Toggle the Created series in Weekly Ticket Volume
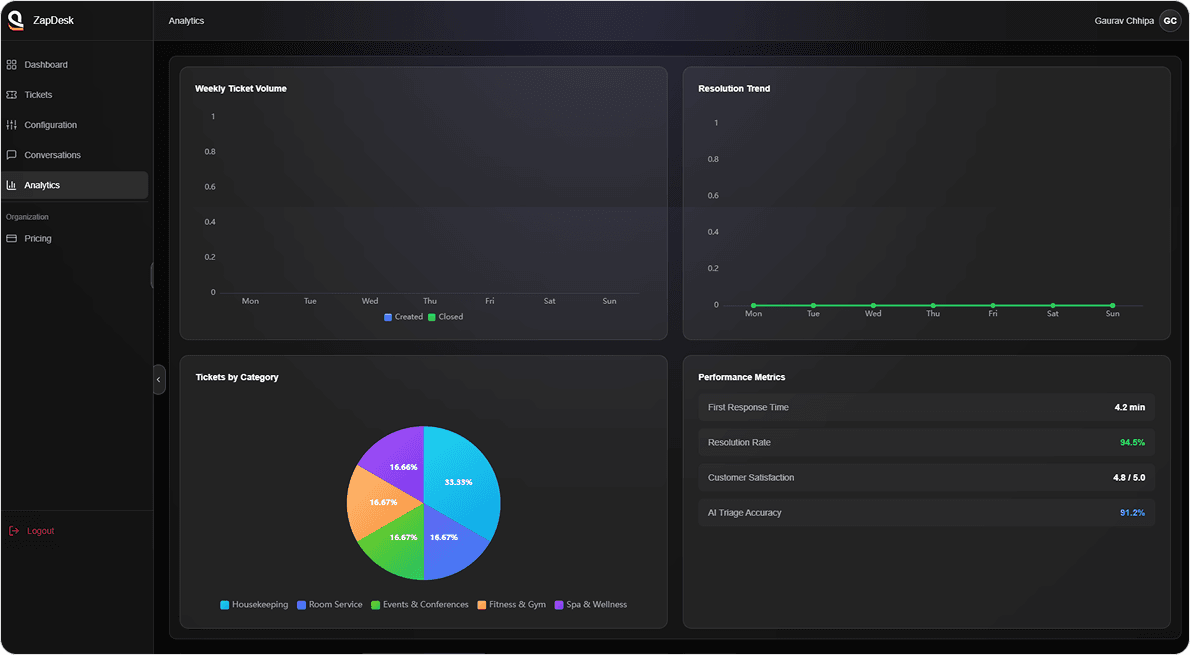 click(399, 316)
